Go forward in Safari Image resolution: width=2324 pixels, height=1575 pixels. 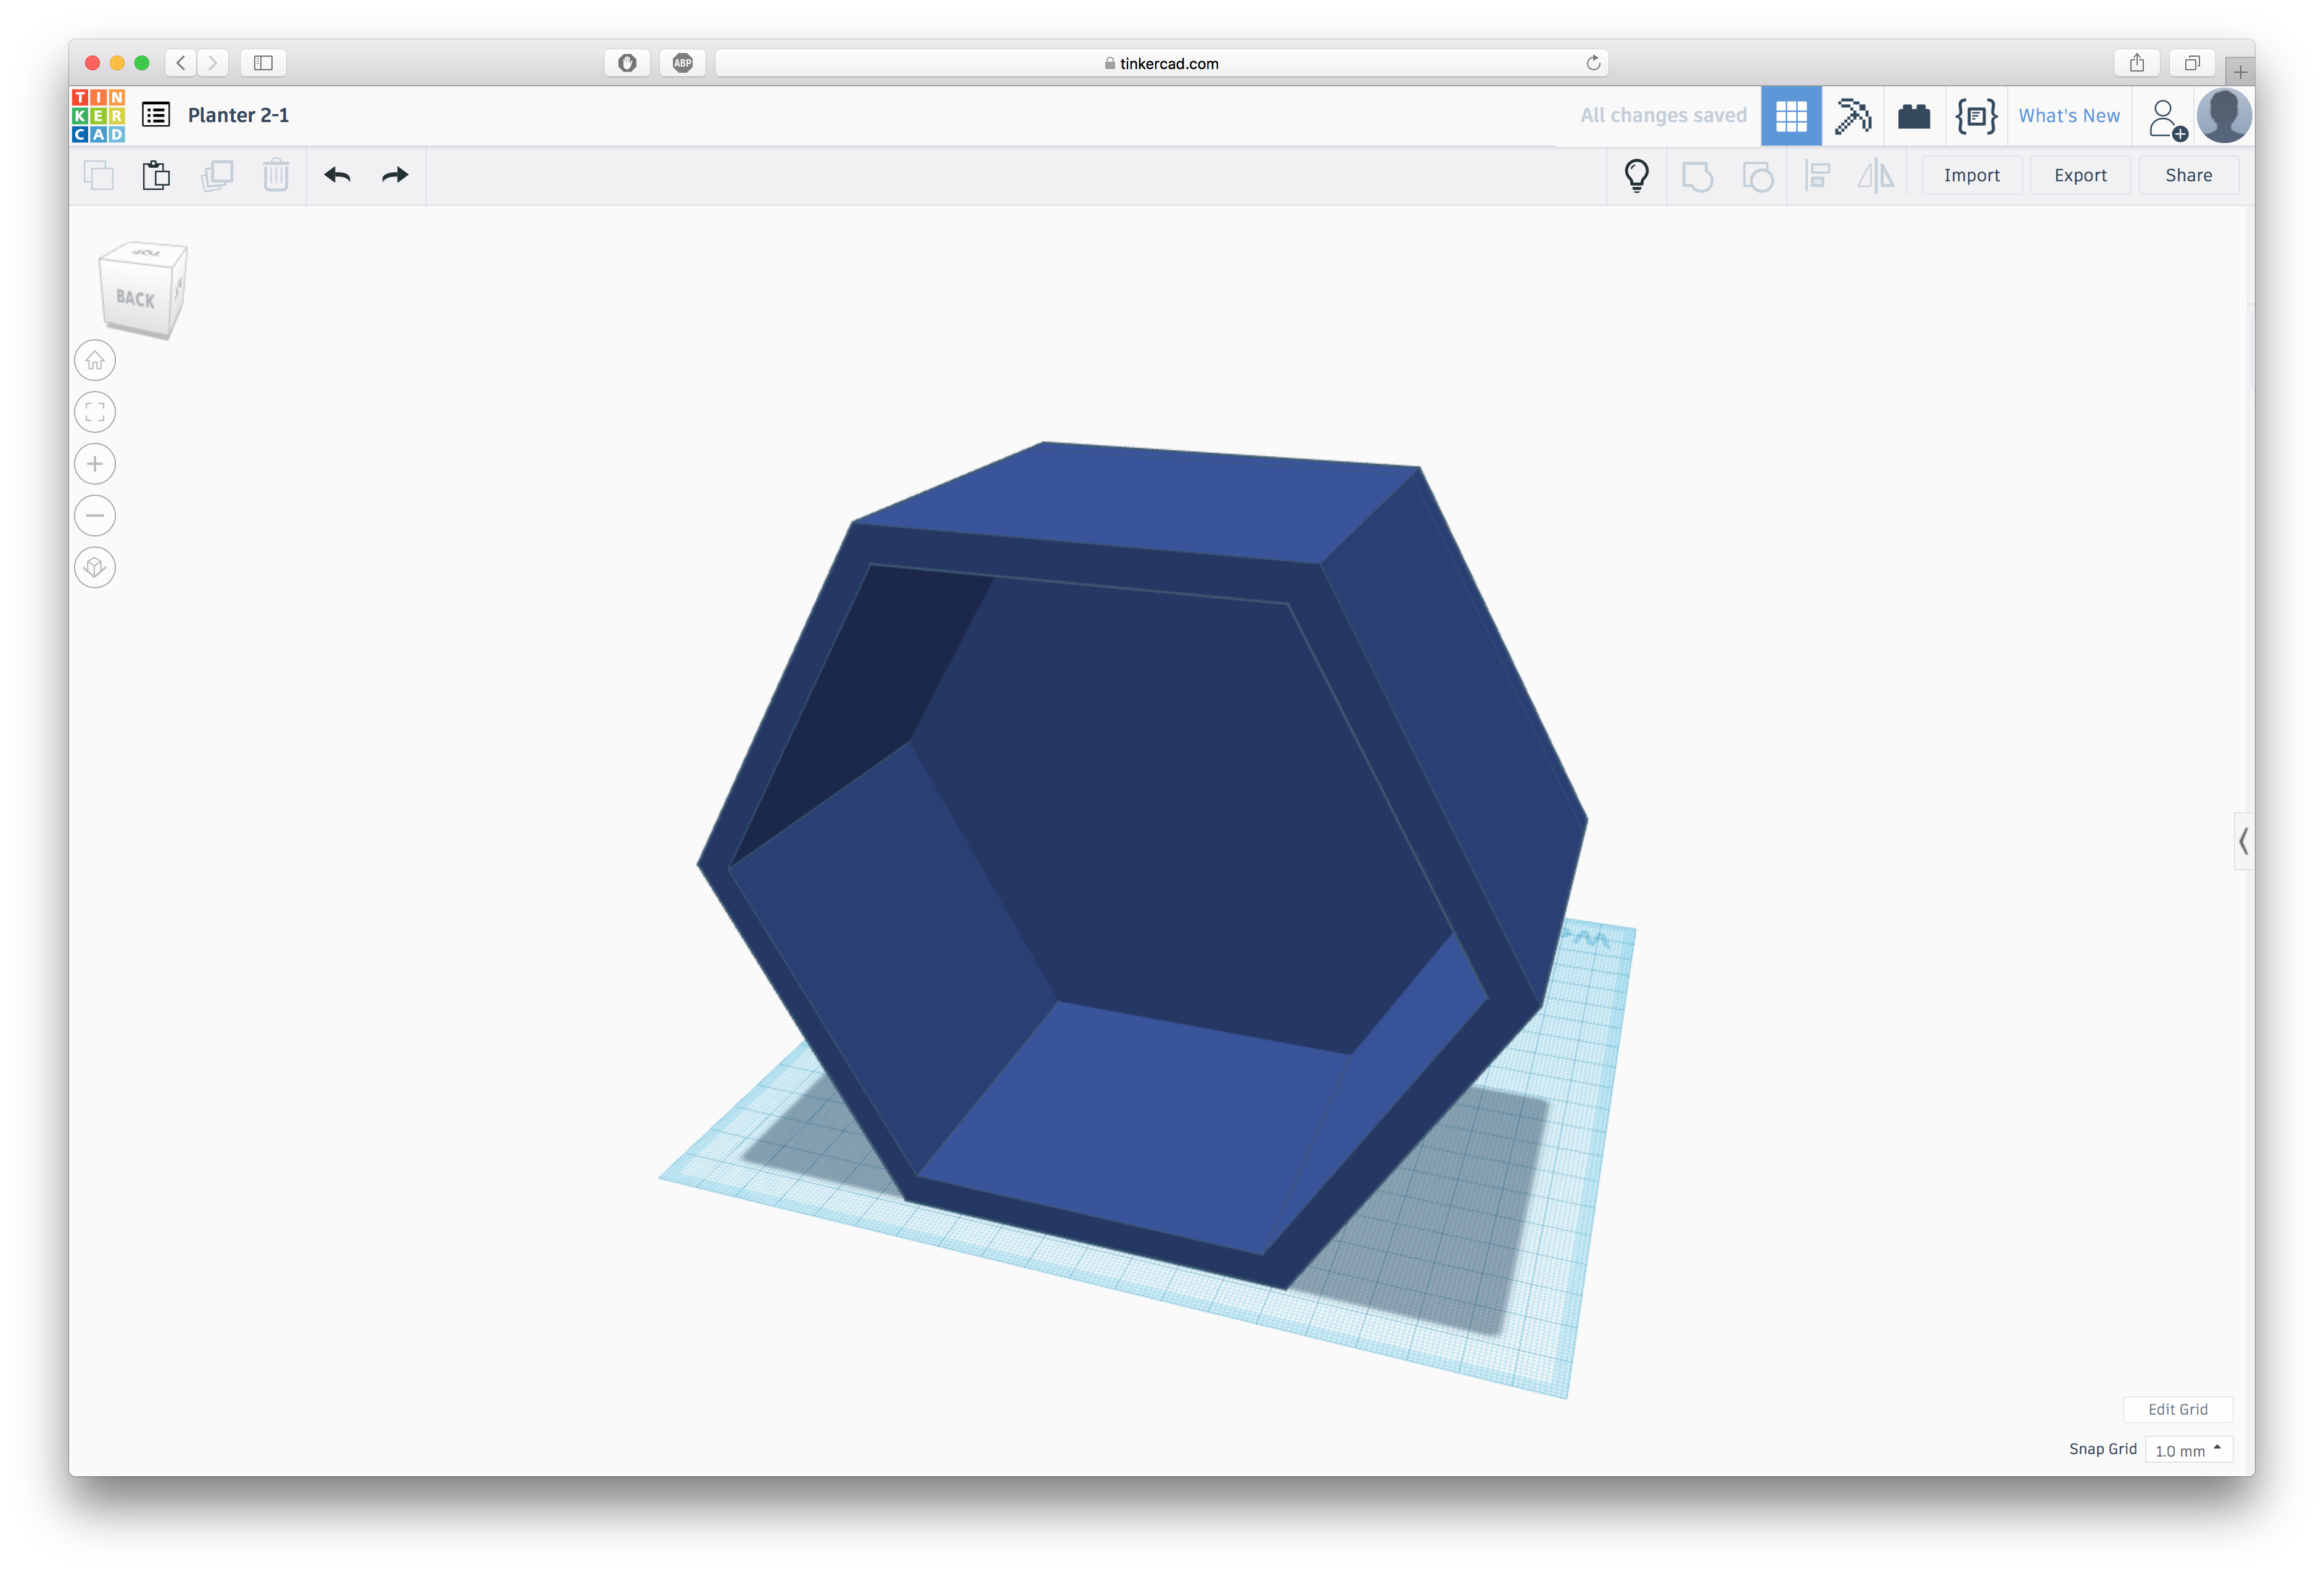click(x=212, y=63)
